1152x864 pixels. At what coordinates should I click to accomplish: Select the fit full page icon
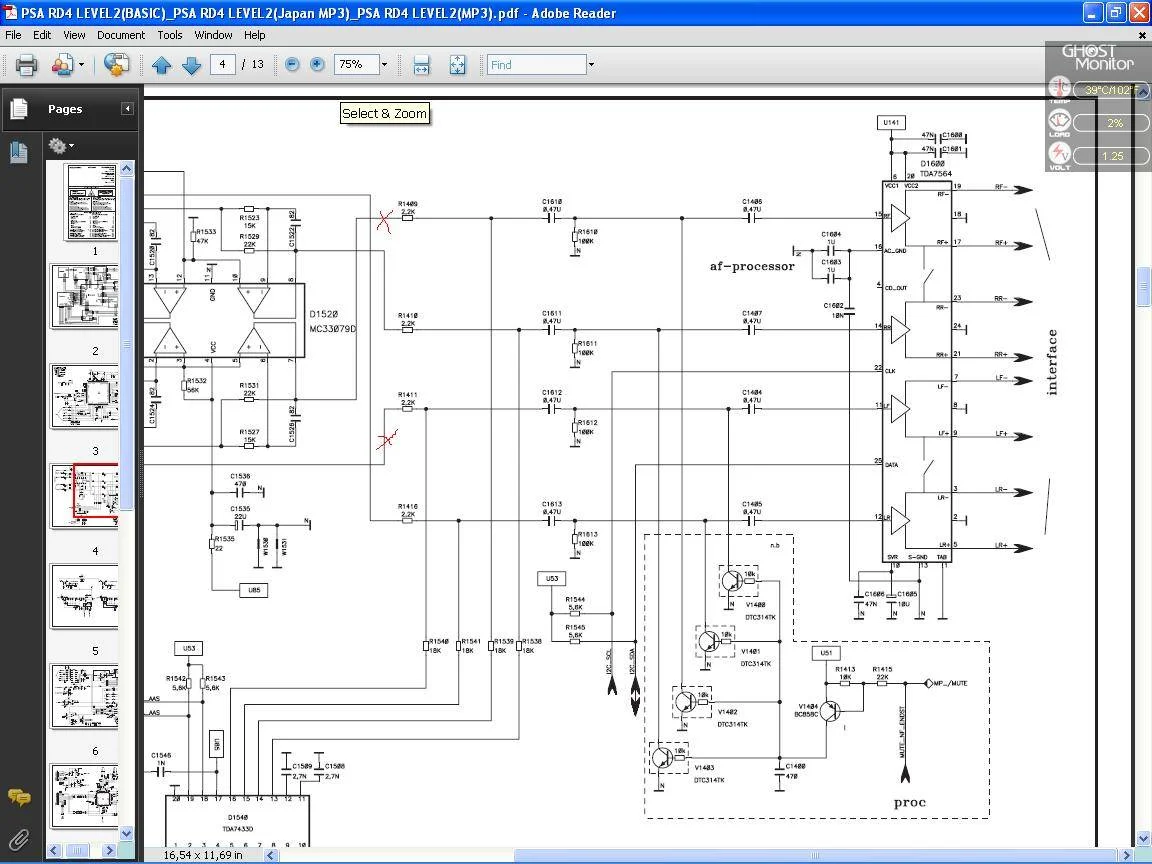457,65
